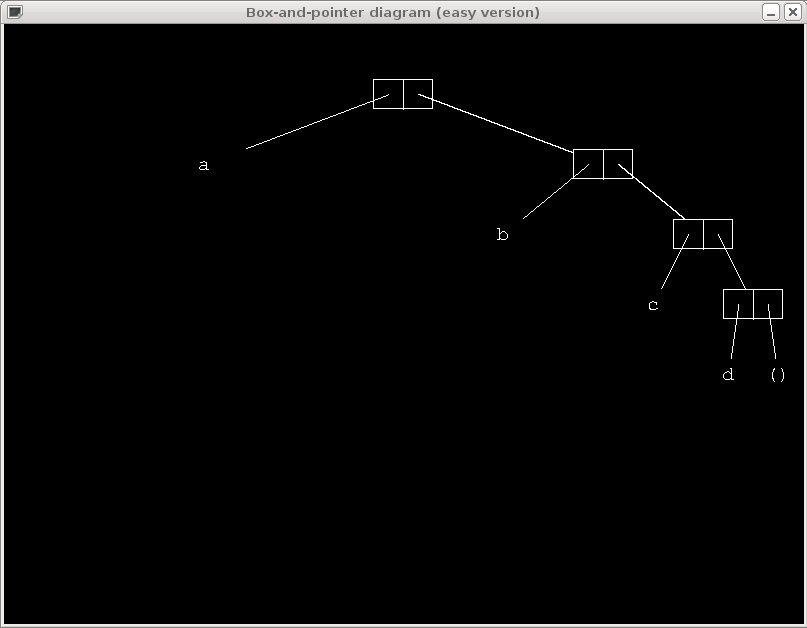Screen dimensions: 807x628
Task: Click the cdr box beside c's car box
Action: point(718,234)
